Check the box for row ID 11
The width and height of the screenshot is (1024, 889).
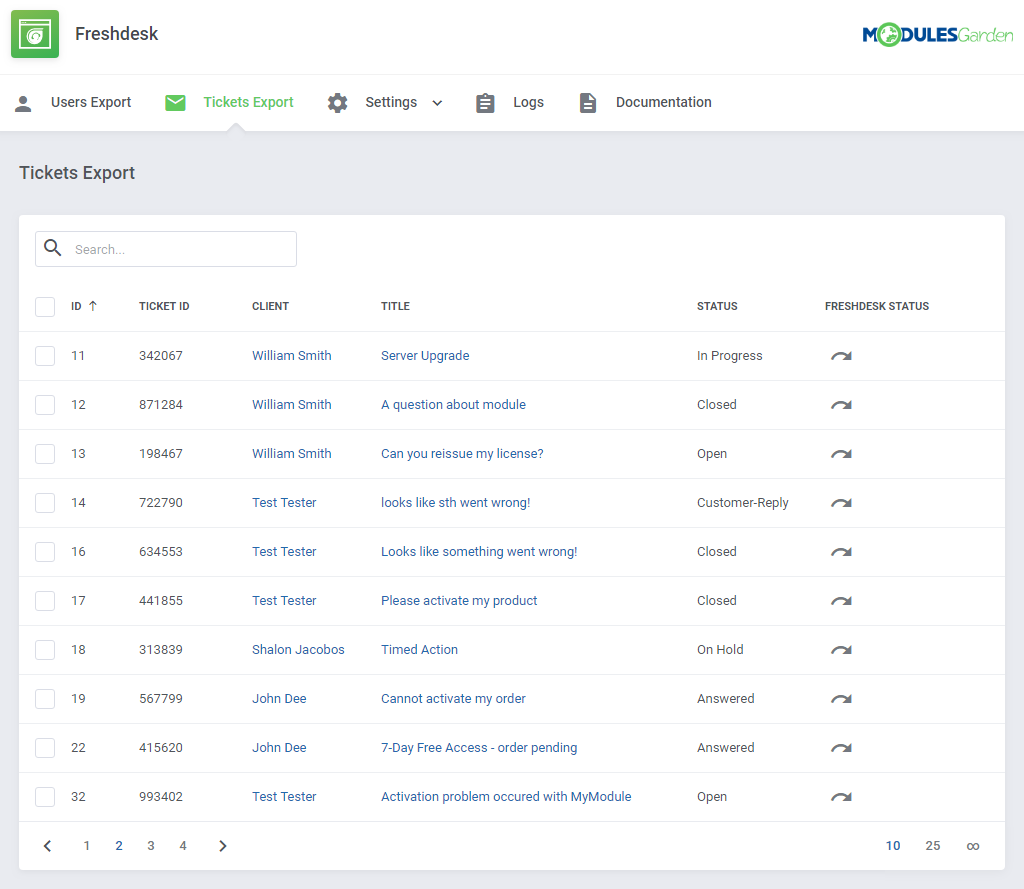pos(45,356)
